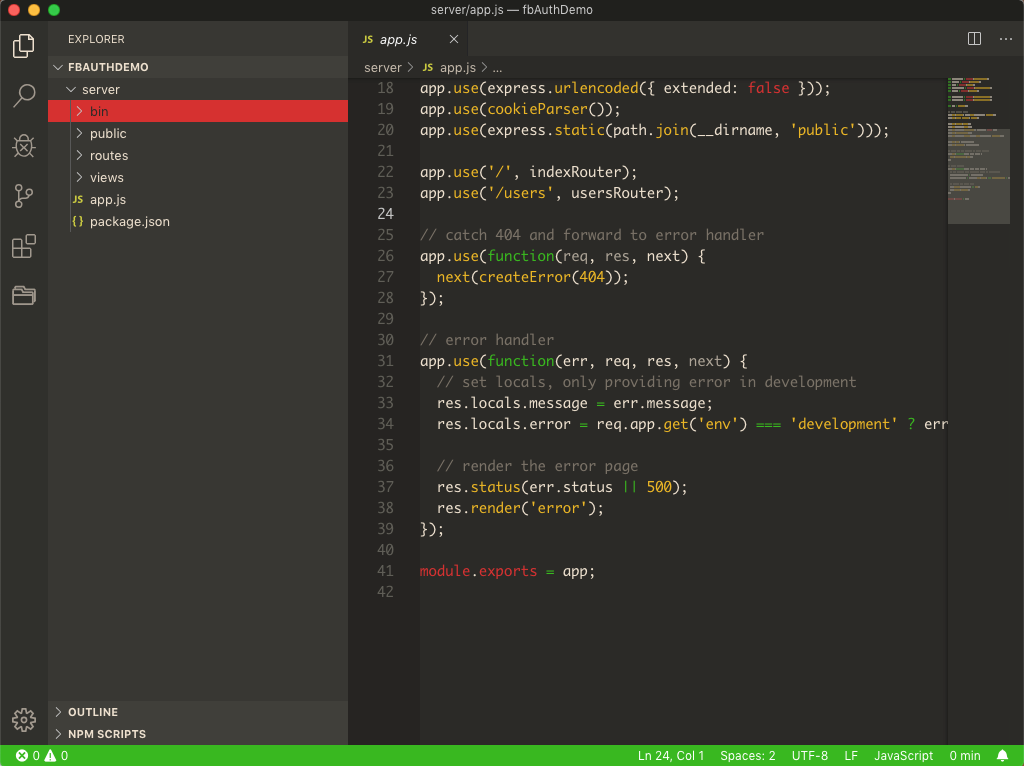Click the Split Editor Right icon
Image resolution: width=1024 pixels, height=766 pixels.
(974, 39)
